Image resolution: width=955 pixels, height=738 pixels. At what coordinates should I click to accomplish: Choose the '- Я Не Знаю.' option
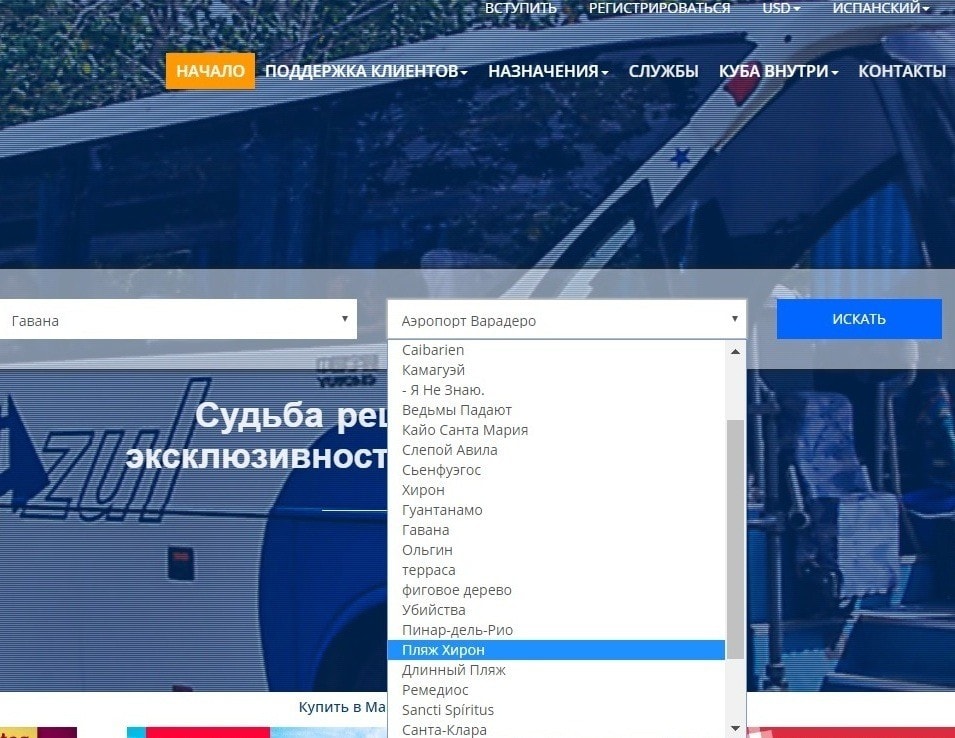(557, 390)
